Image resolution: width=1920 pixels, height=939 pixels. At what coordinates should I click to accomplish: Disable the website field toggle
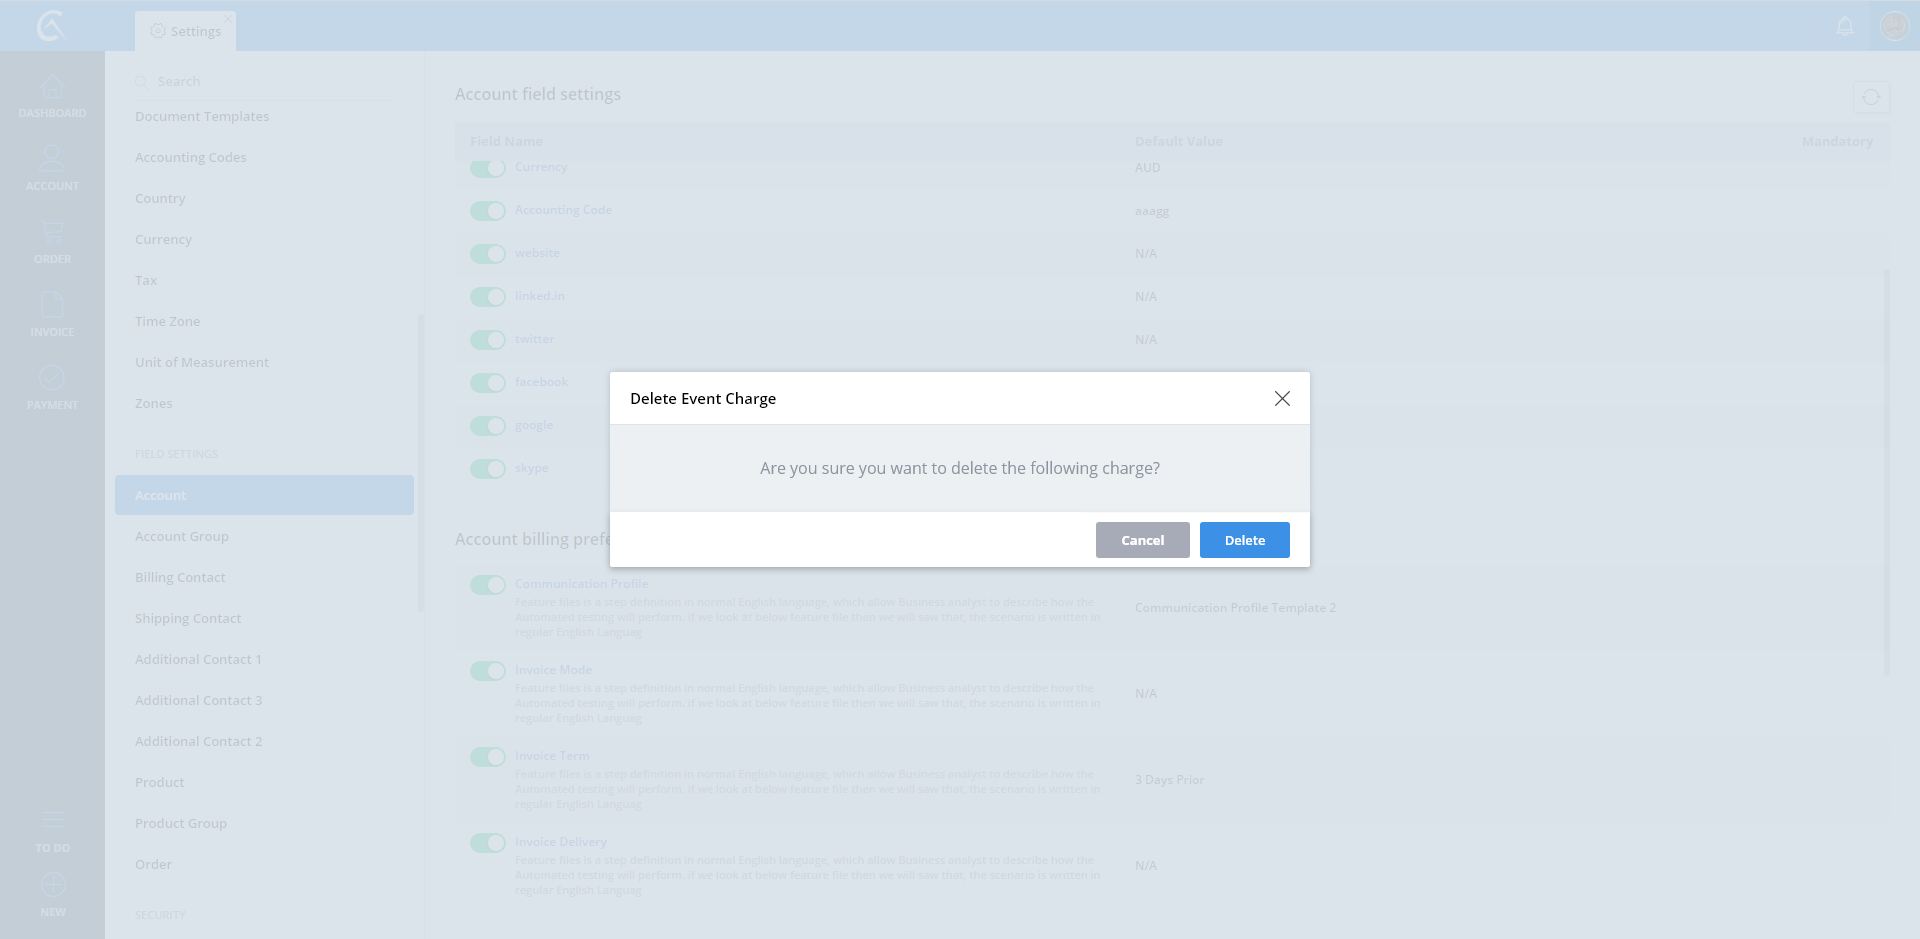pyautogui.click(x=488, y=254)
